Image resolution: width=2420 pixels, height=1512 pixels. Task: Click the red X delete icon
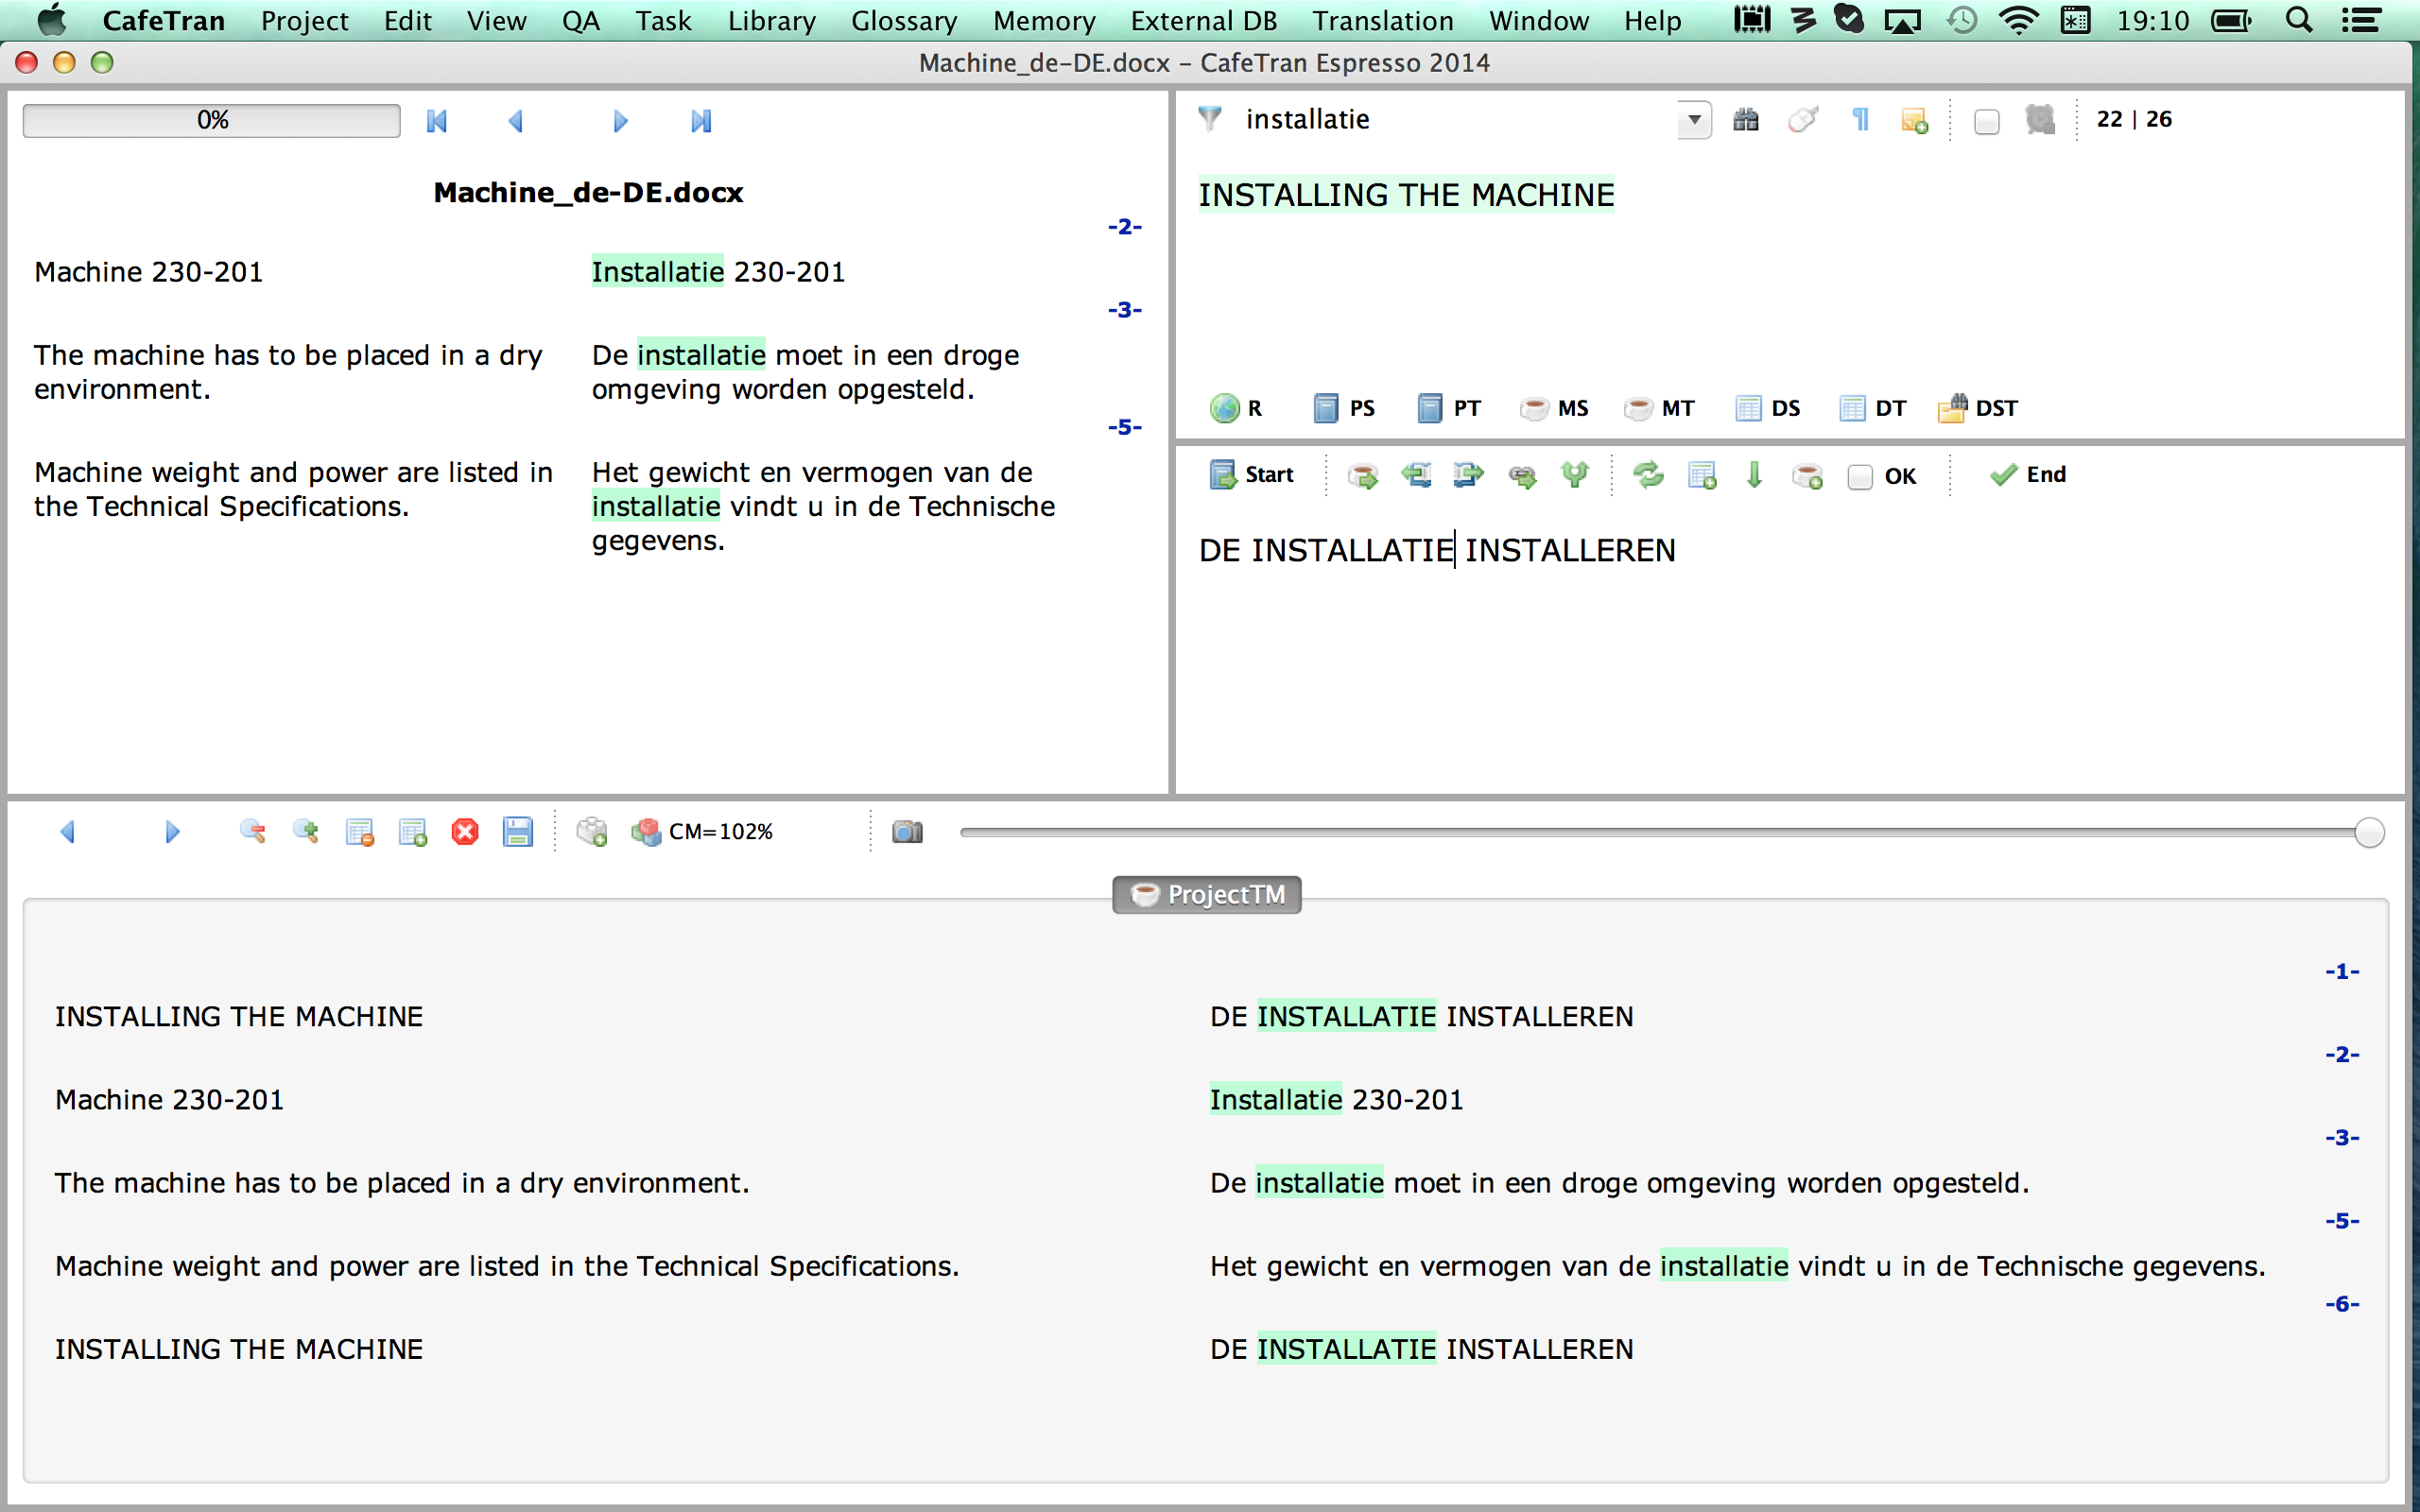(465, 832)
